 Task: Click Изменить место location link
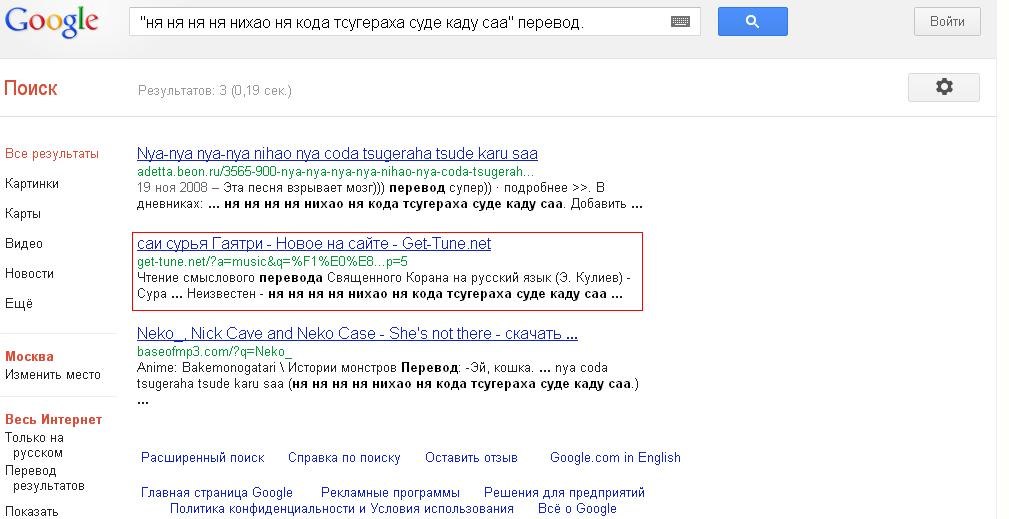(53, 375)
